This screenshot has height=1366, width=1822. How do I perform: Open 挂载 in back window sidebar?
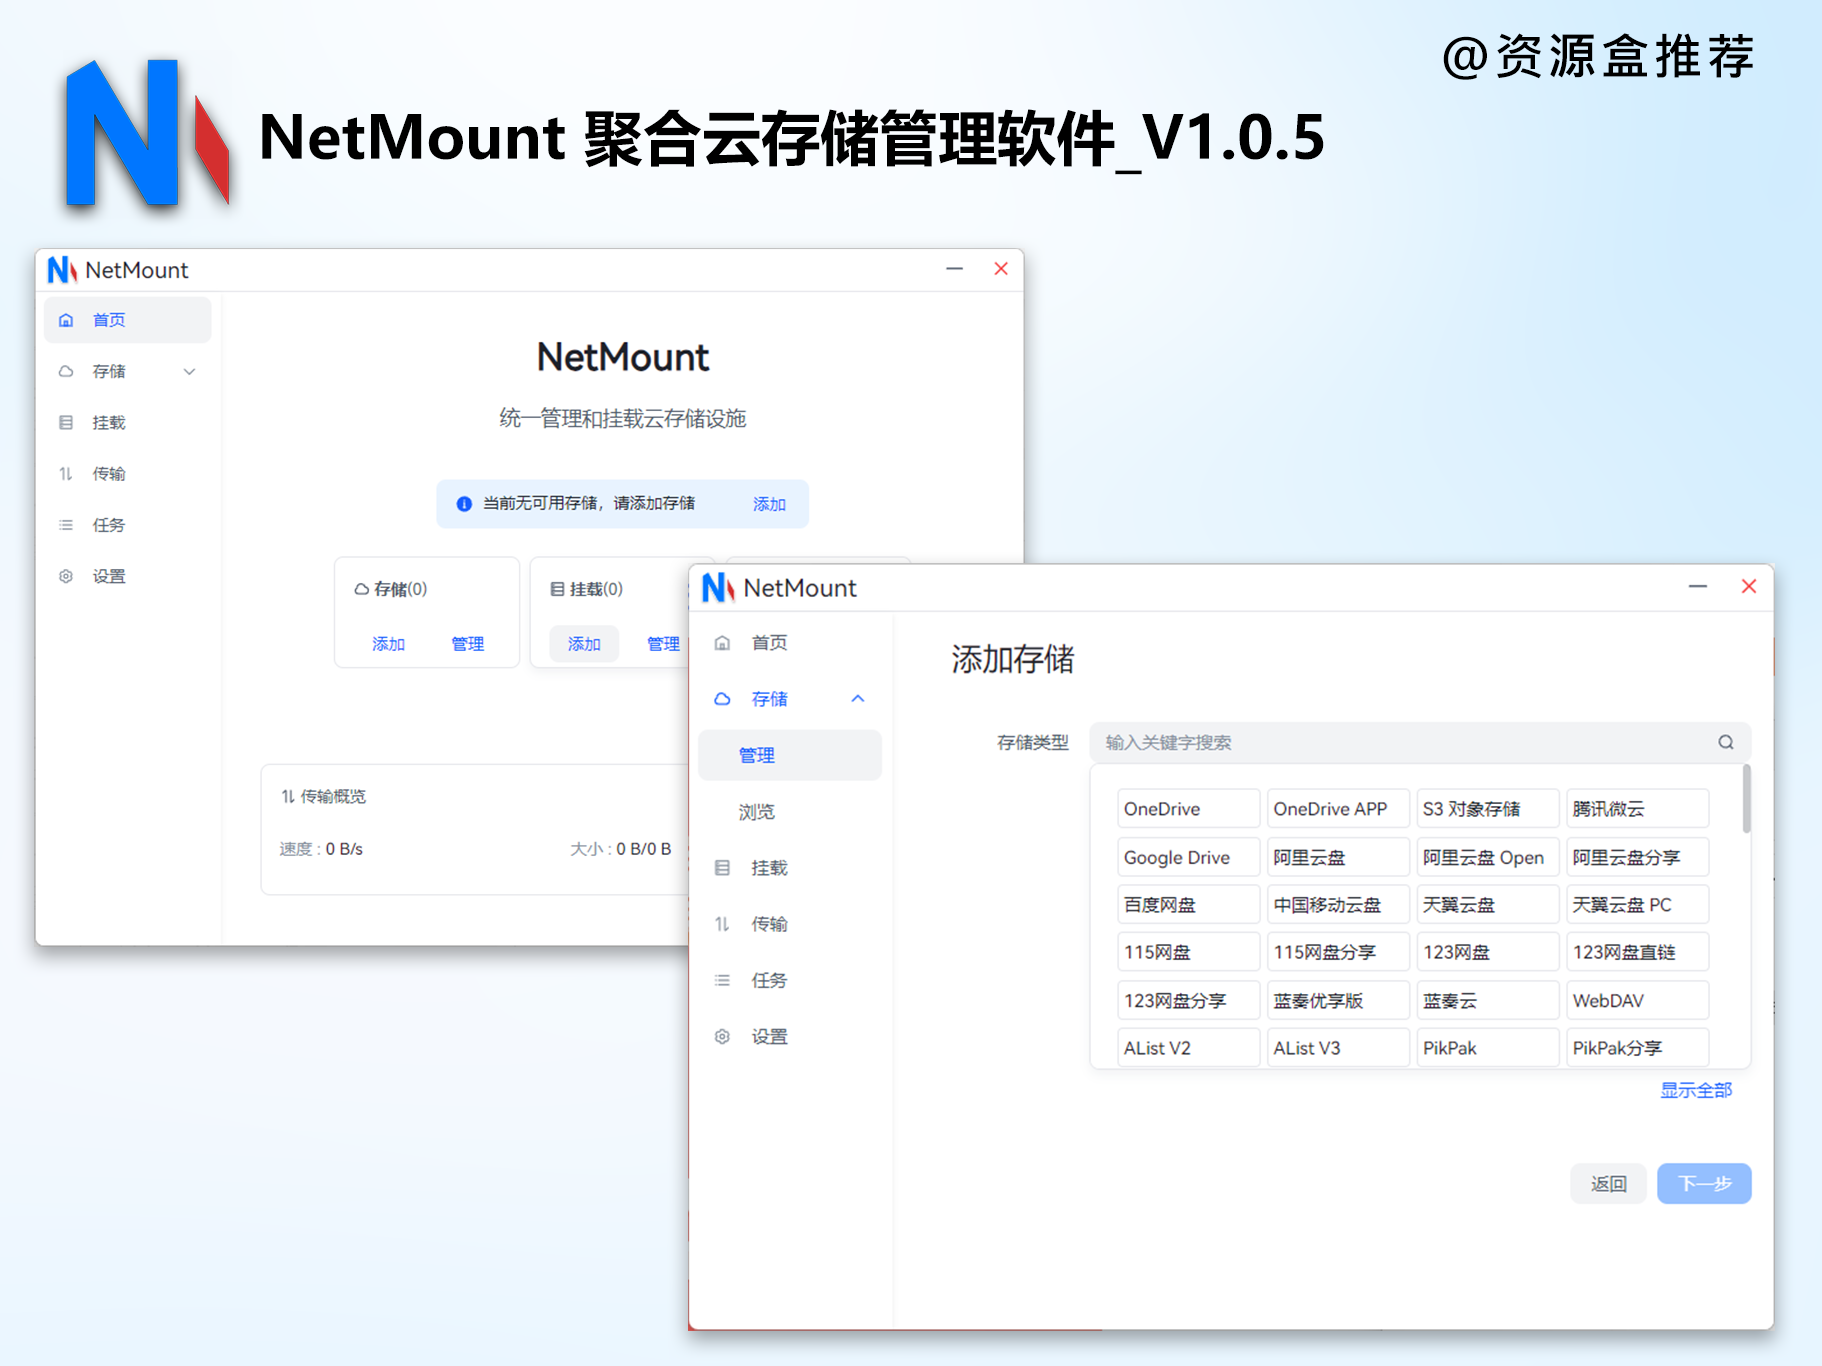tap(128, 422)
